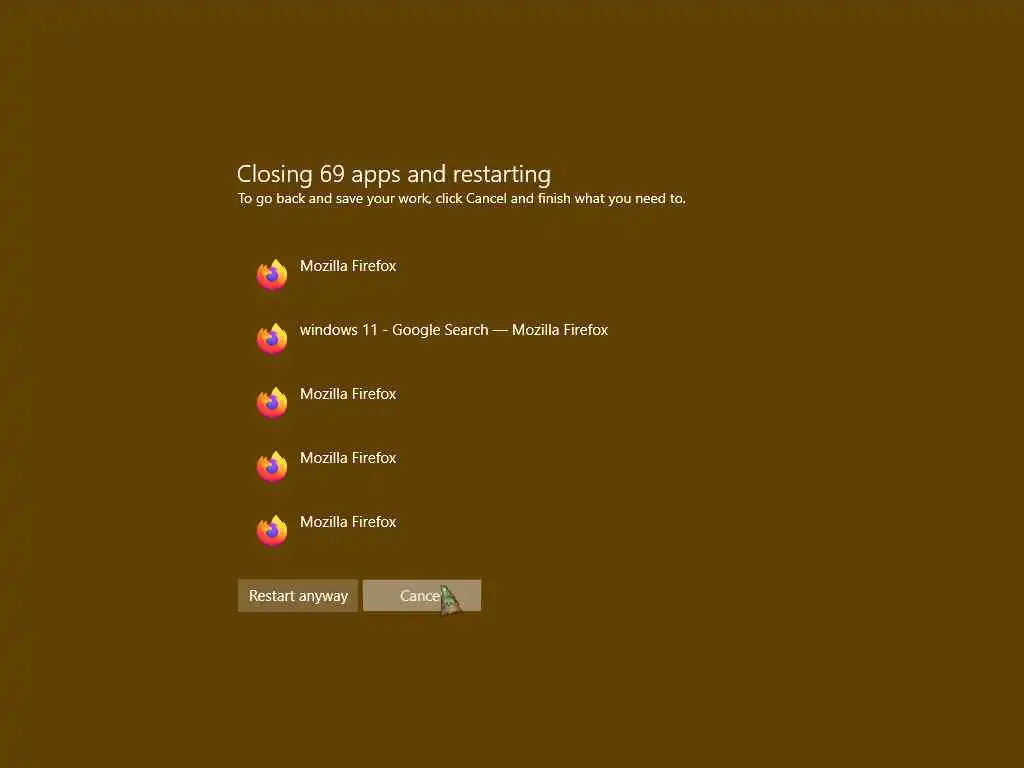Click the Cancel button

pos(422,596)
